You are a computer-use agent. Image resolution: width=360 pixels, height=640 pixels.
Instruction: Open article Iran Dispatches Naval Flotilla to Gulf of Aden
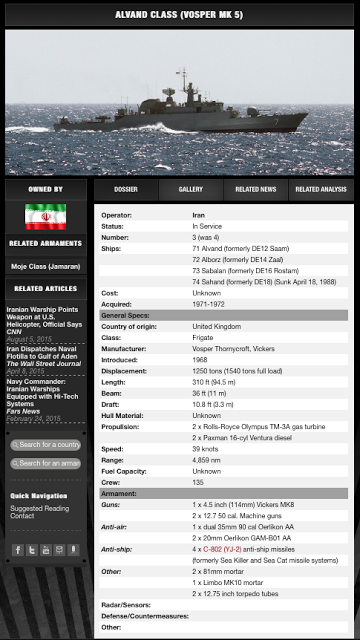(41, 353)
